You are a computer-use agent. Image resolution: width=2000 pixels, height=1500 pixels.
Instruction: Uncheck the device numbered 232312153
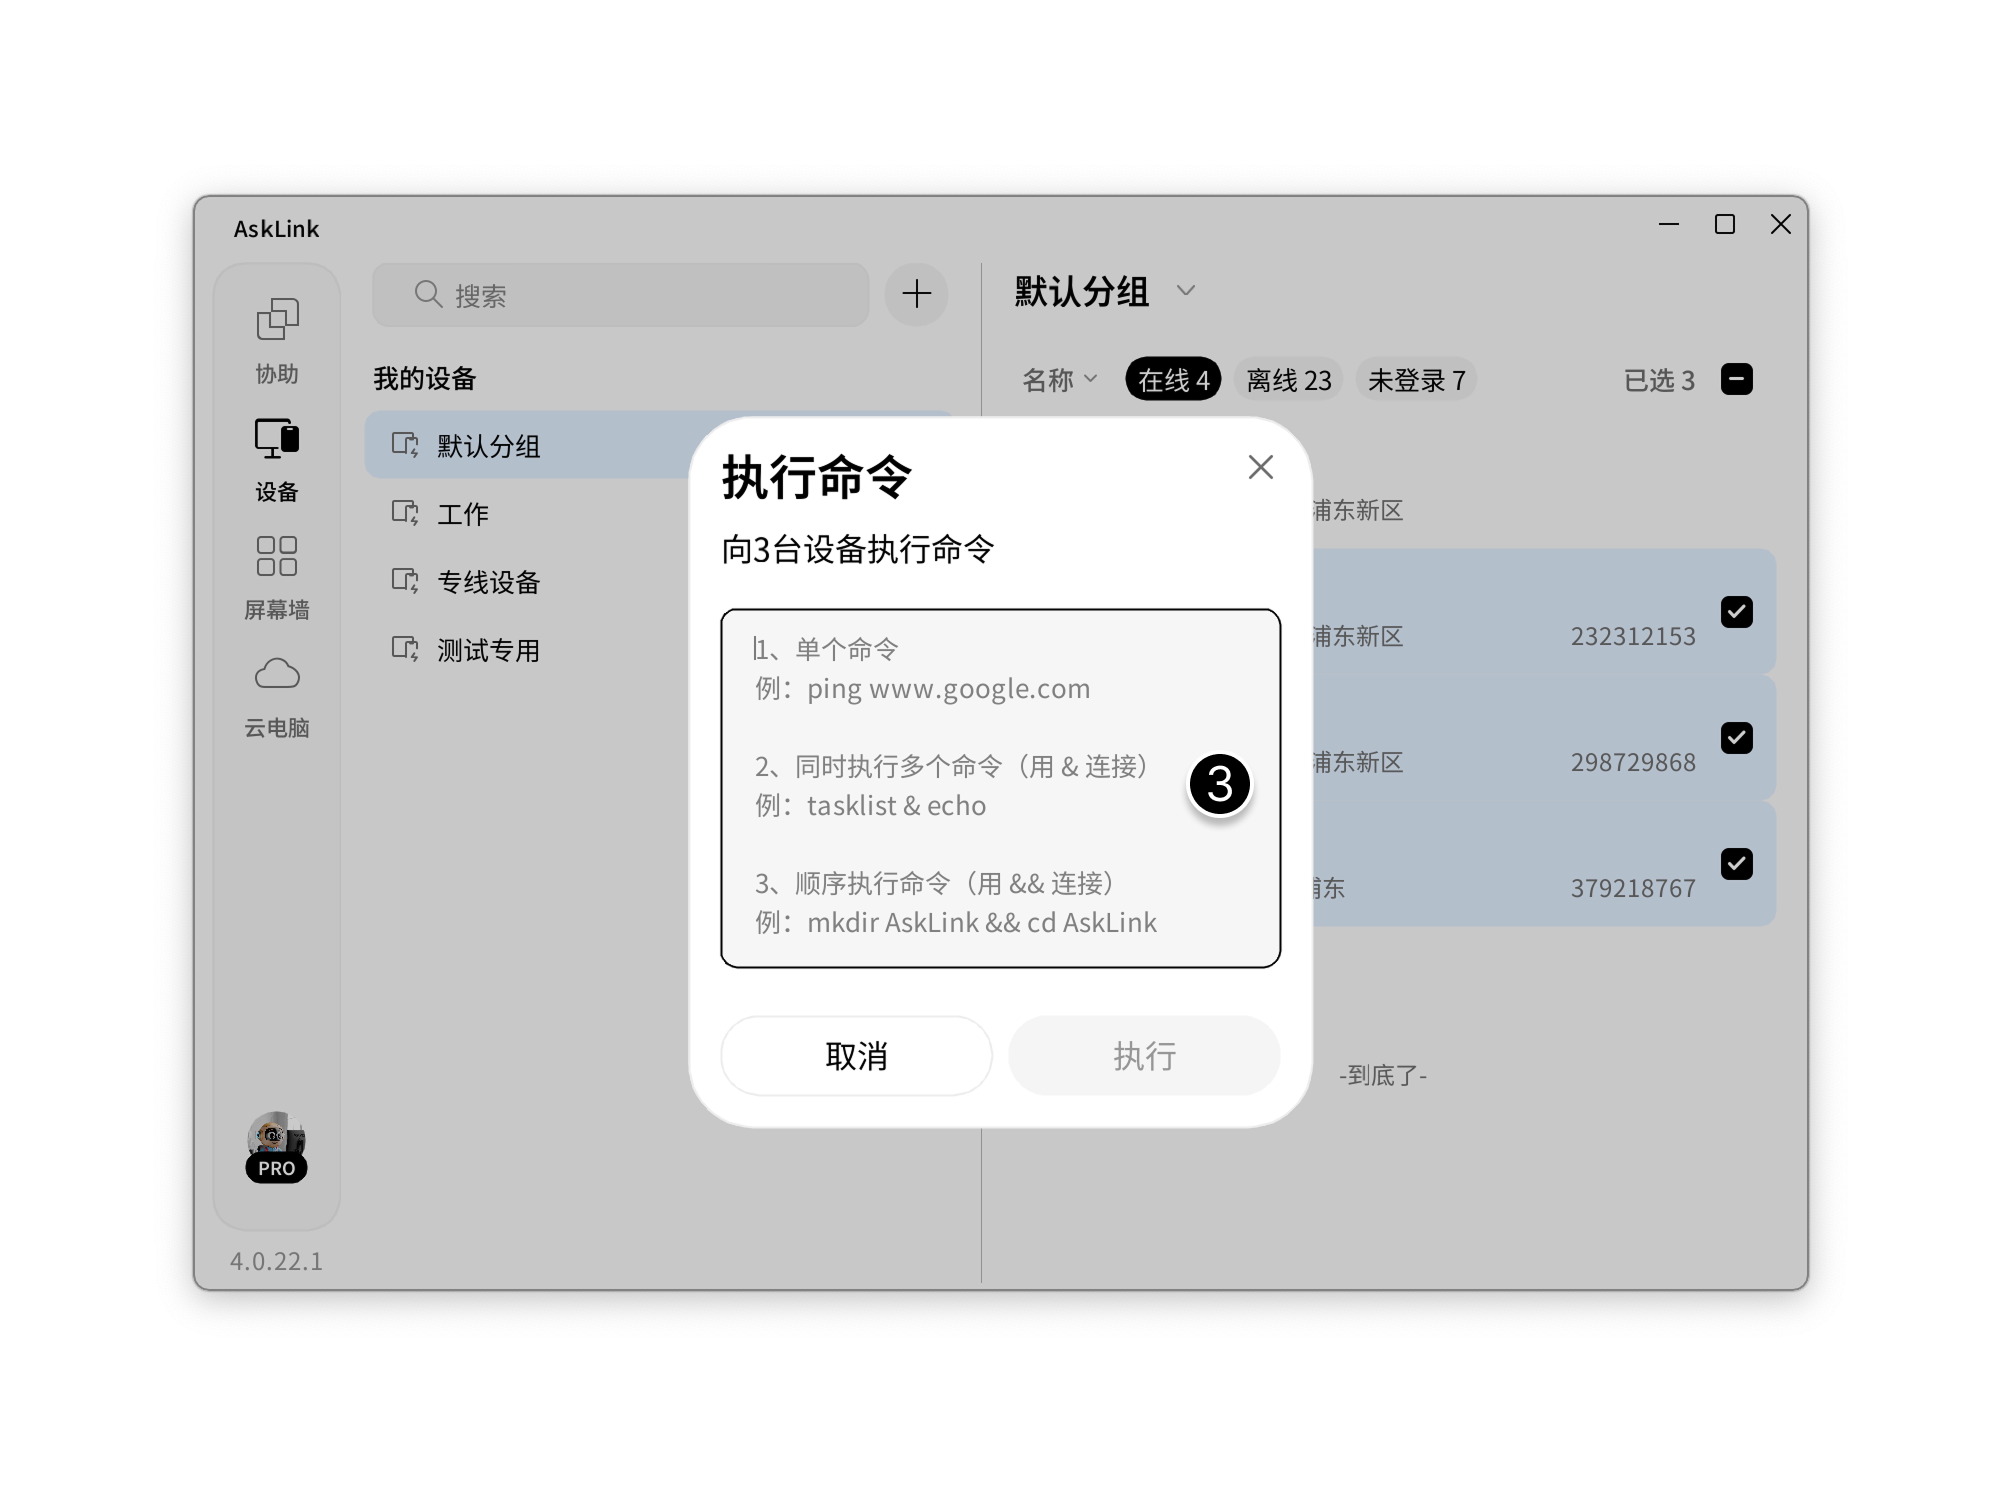1737,611
